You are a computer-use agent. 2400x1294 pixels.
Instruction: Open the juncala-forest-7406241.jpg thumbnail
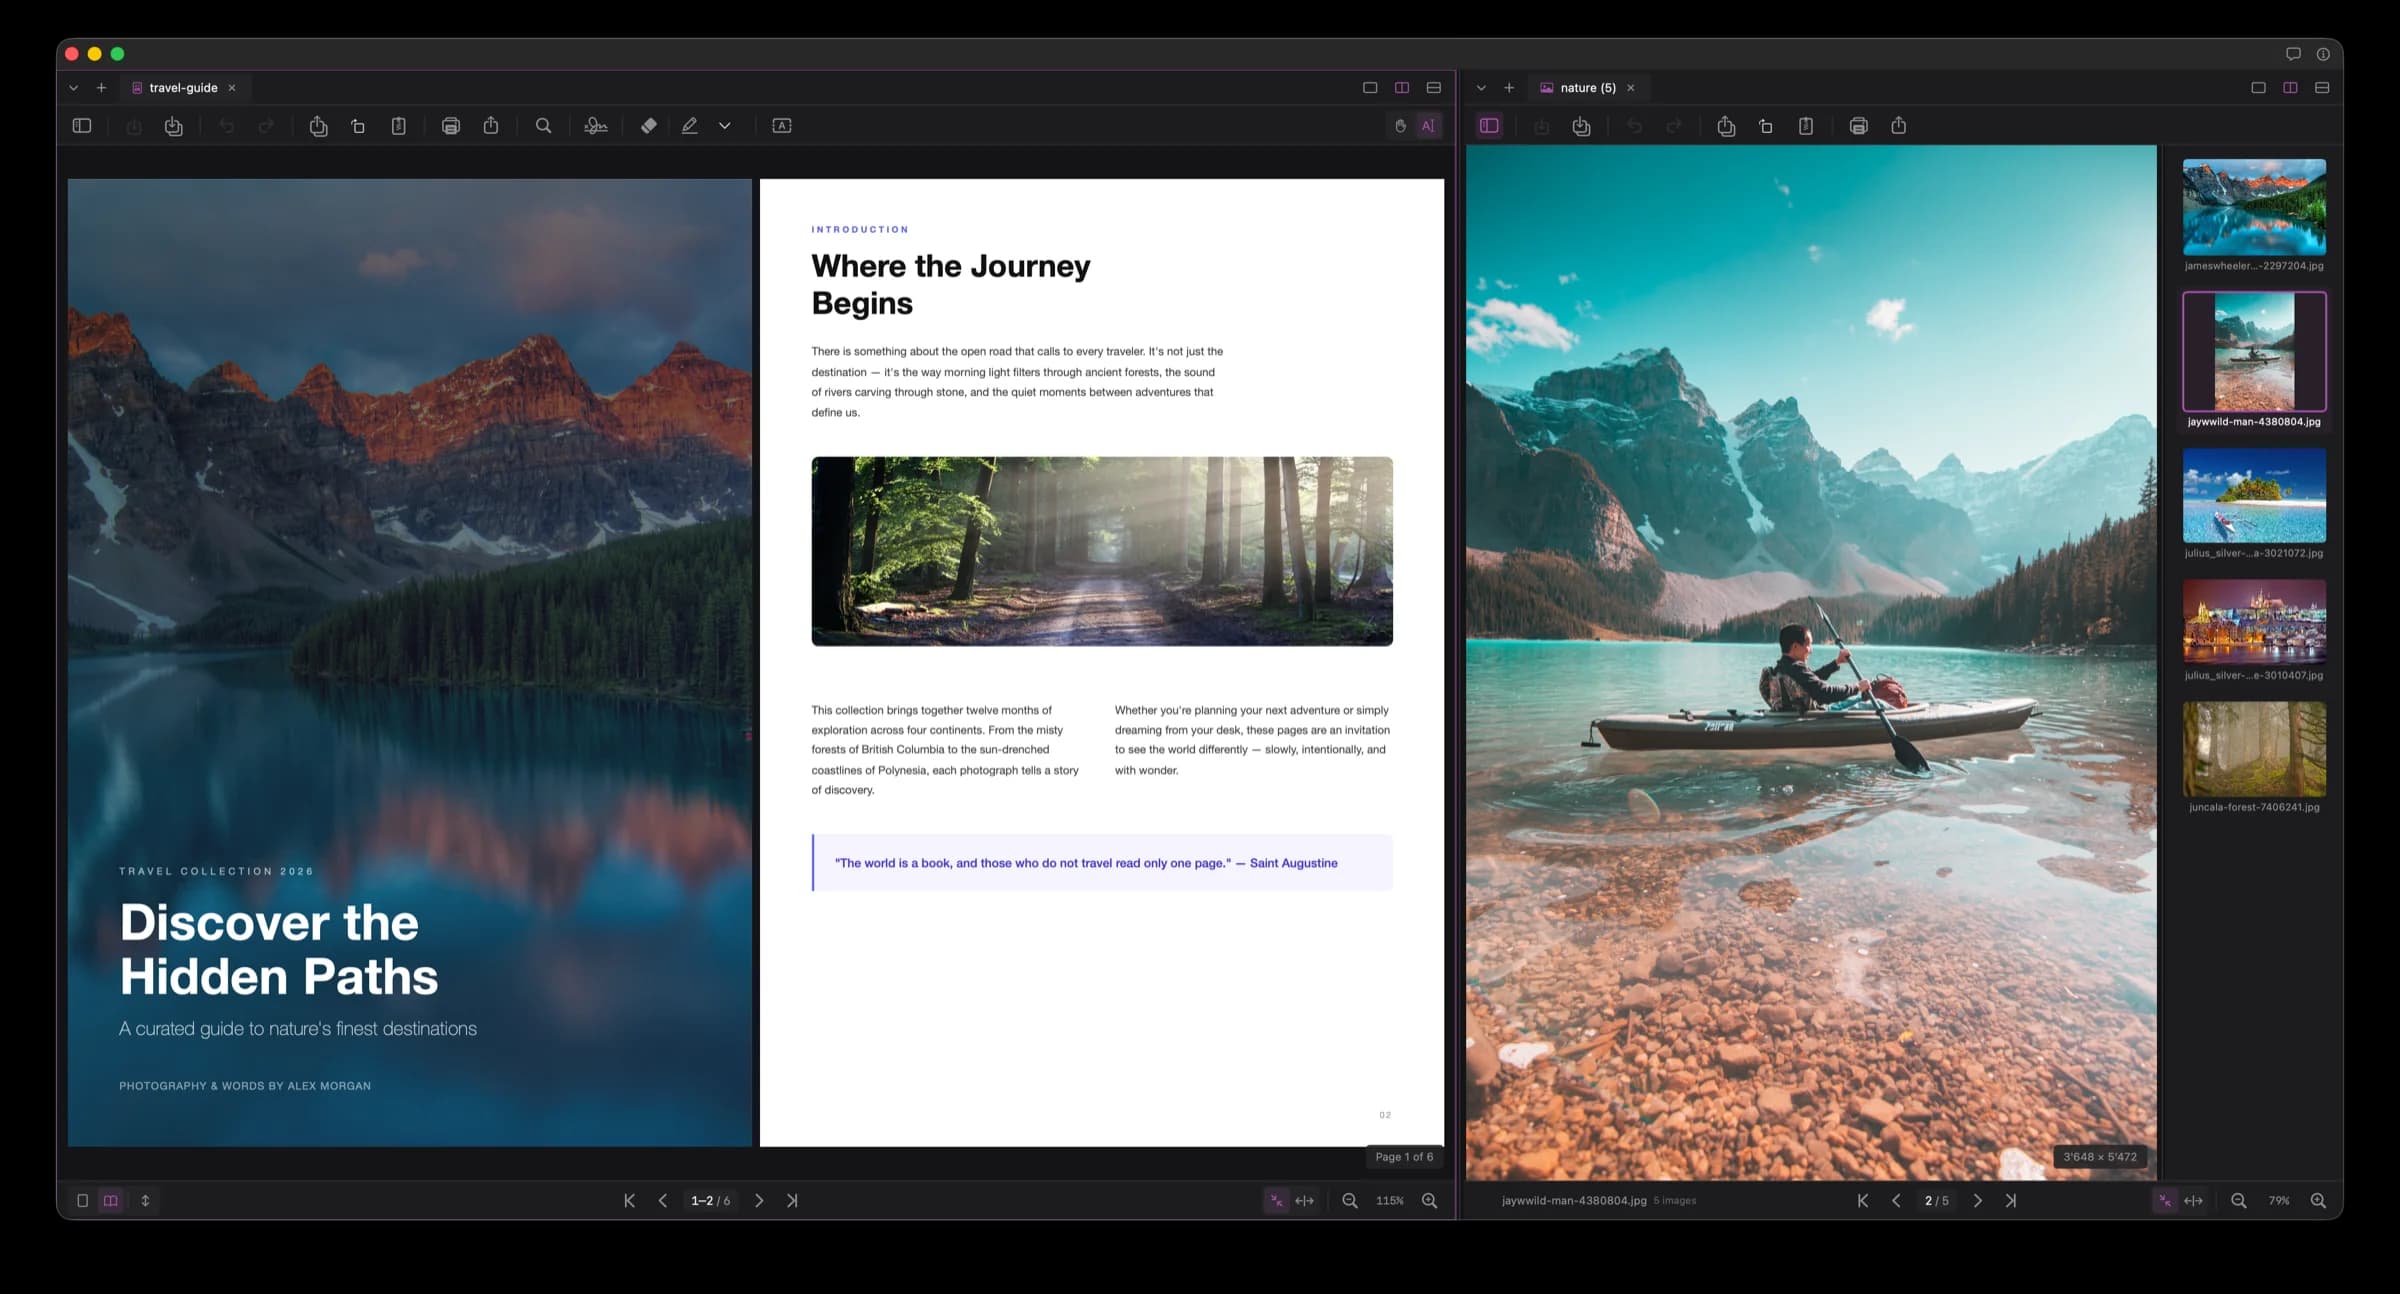click(2254, 749)
